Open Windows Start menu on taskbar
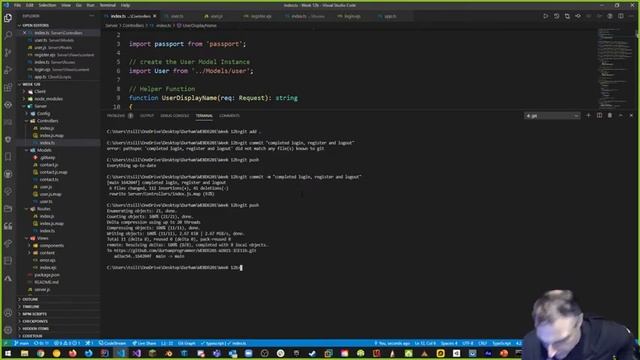Image resolution: width=640 pixels, height=360 pixels. pos(8,353)
